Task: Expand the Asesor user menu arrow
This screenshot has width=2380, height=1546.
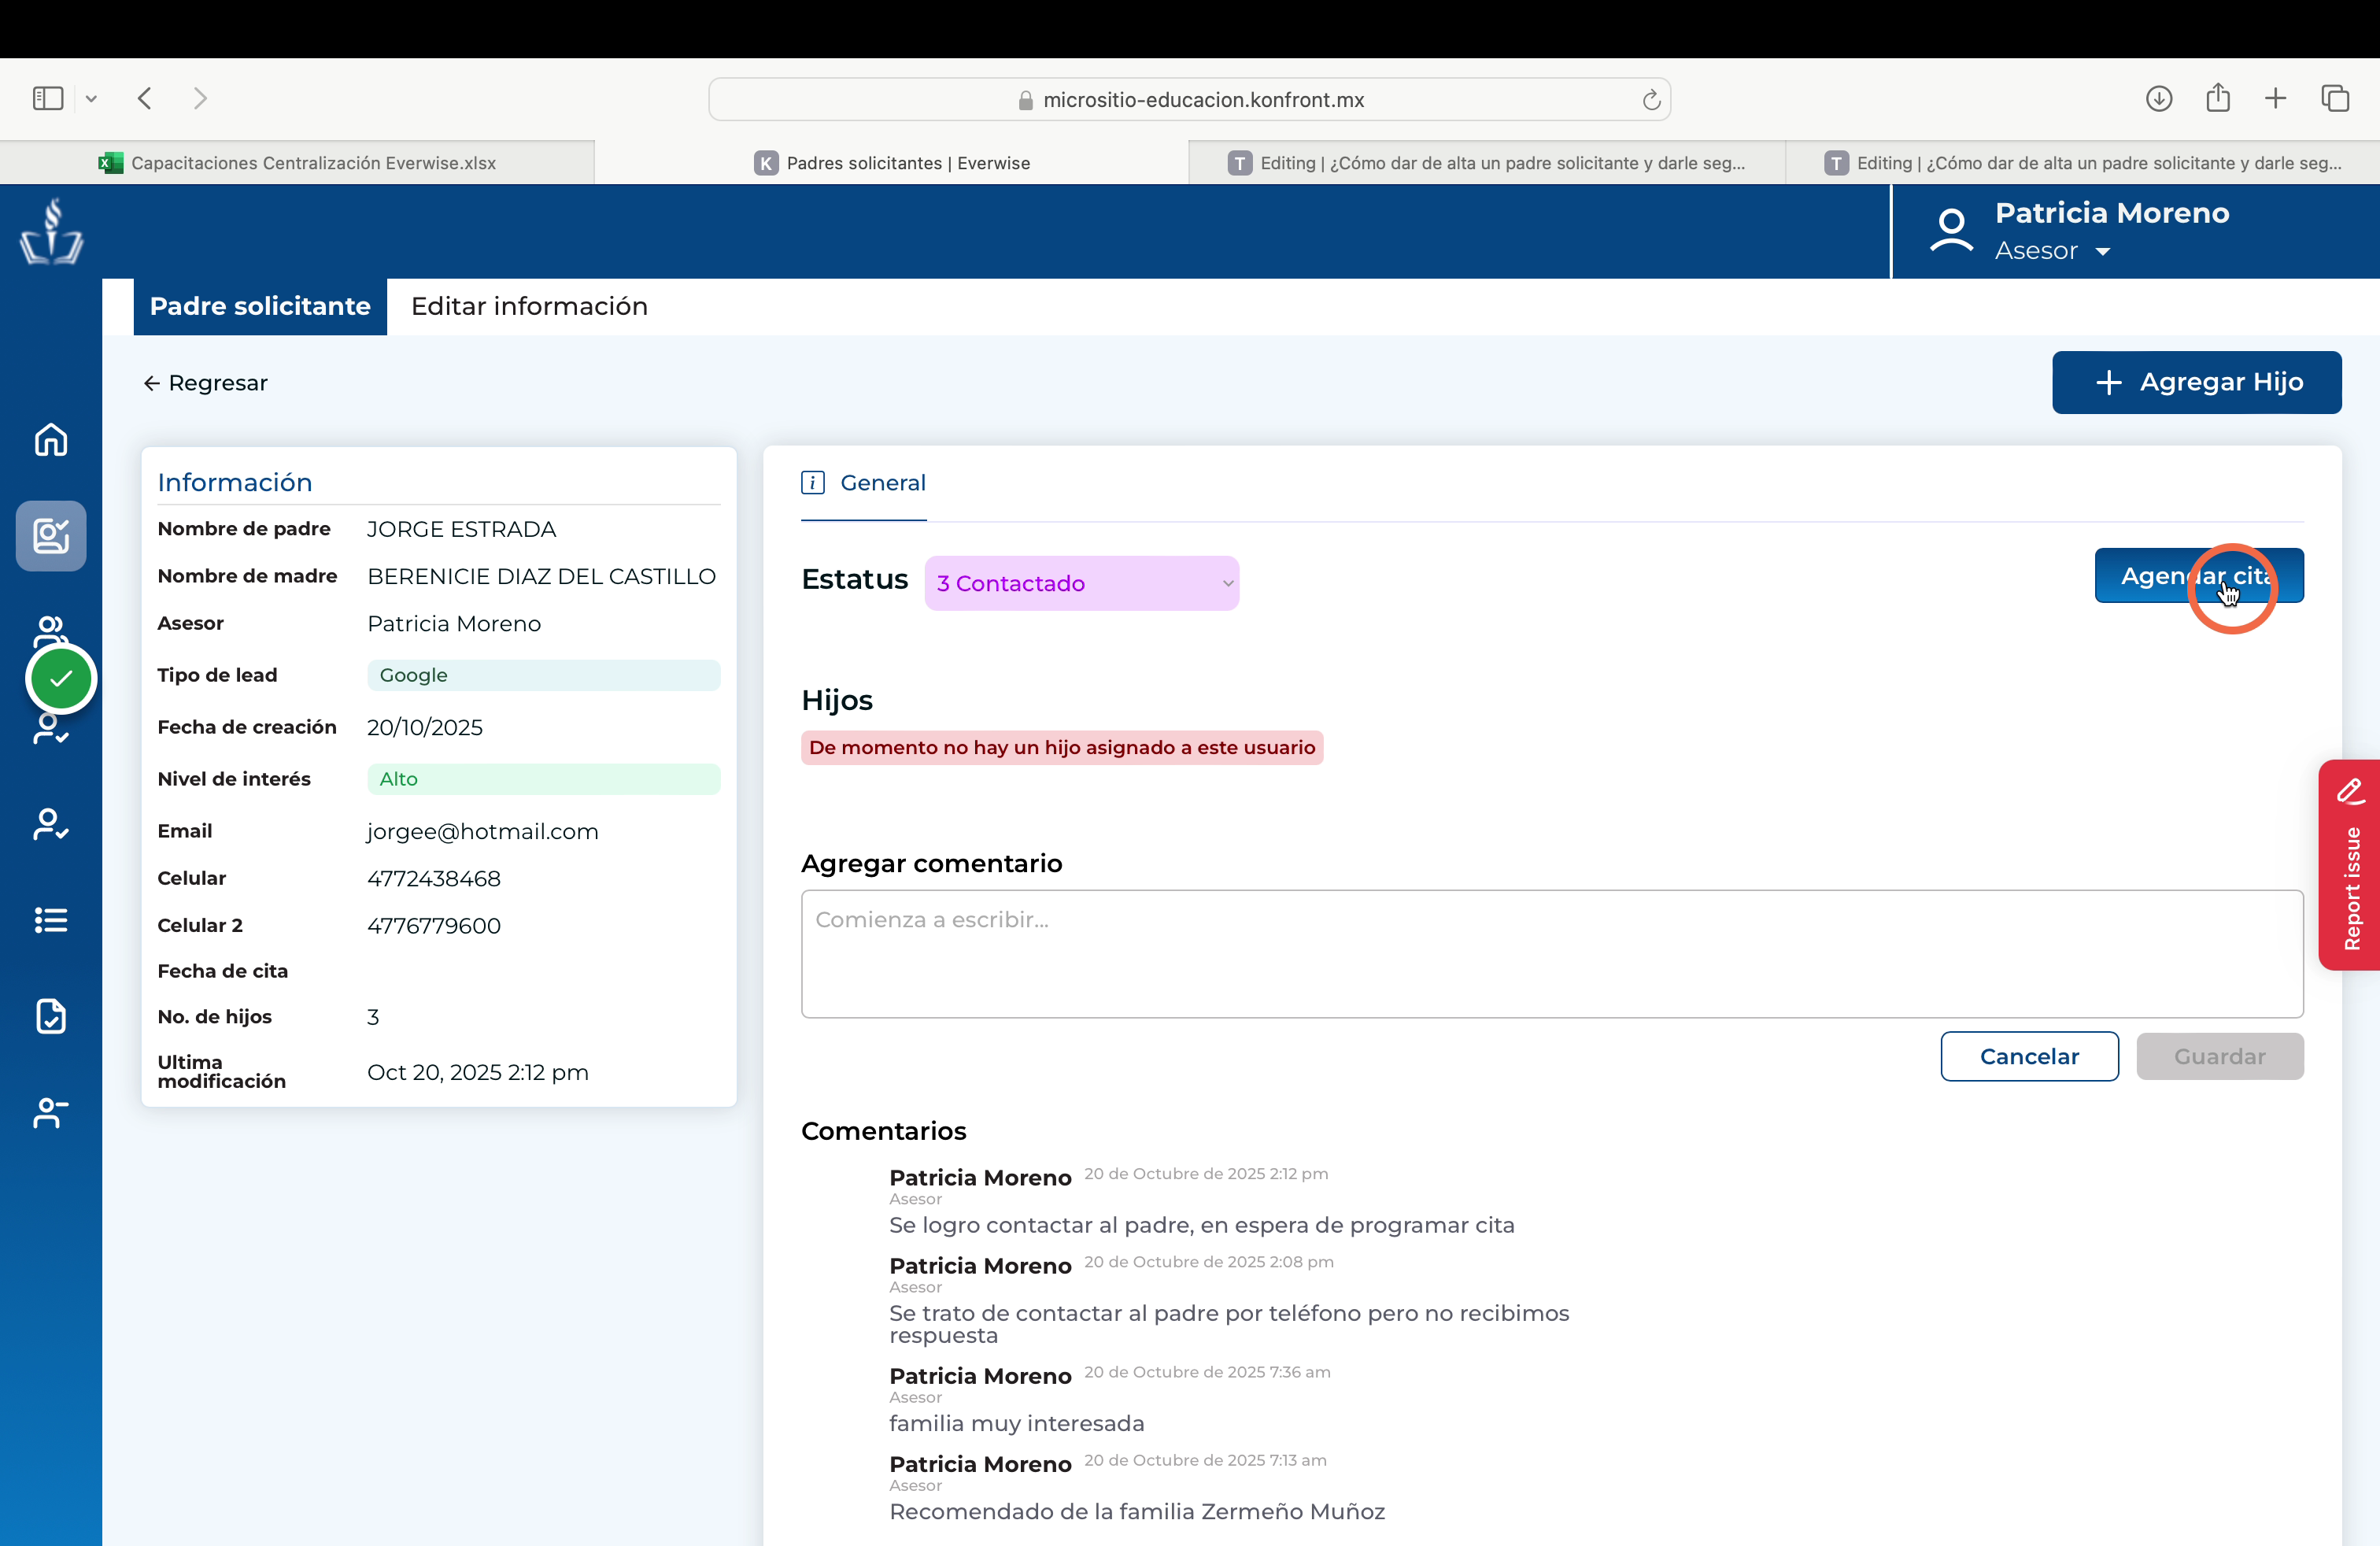Action: pos(2103,252)
